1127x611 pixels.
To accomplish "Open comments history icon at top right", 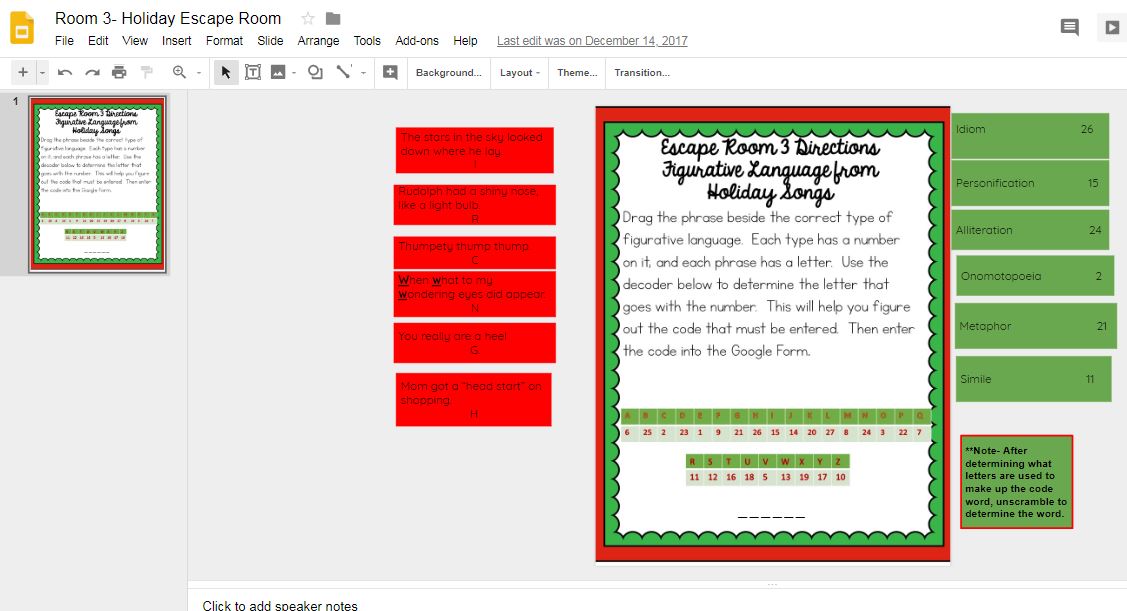I will [1069, 27].
